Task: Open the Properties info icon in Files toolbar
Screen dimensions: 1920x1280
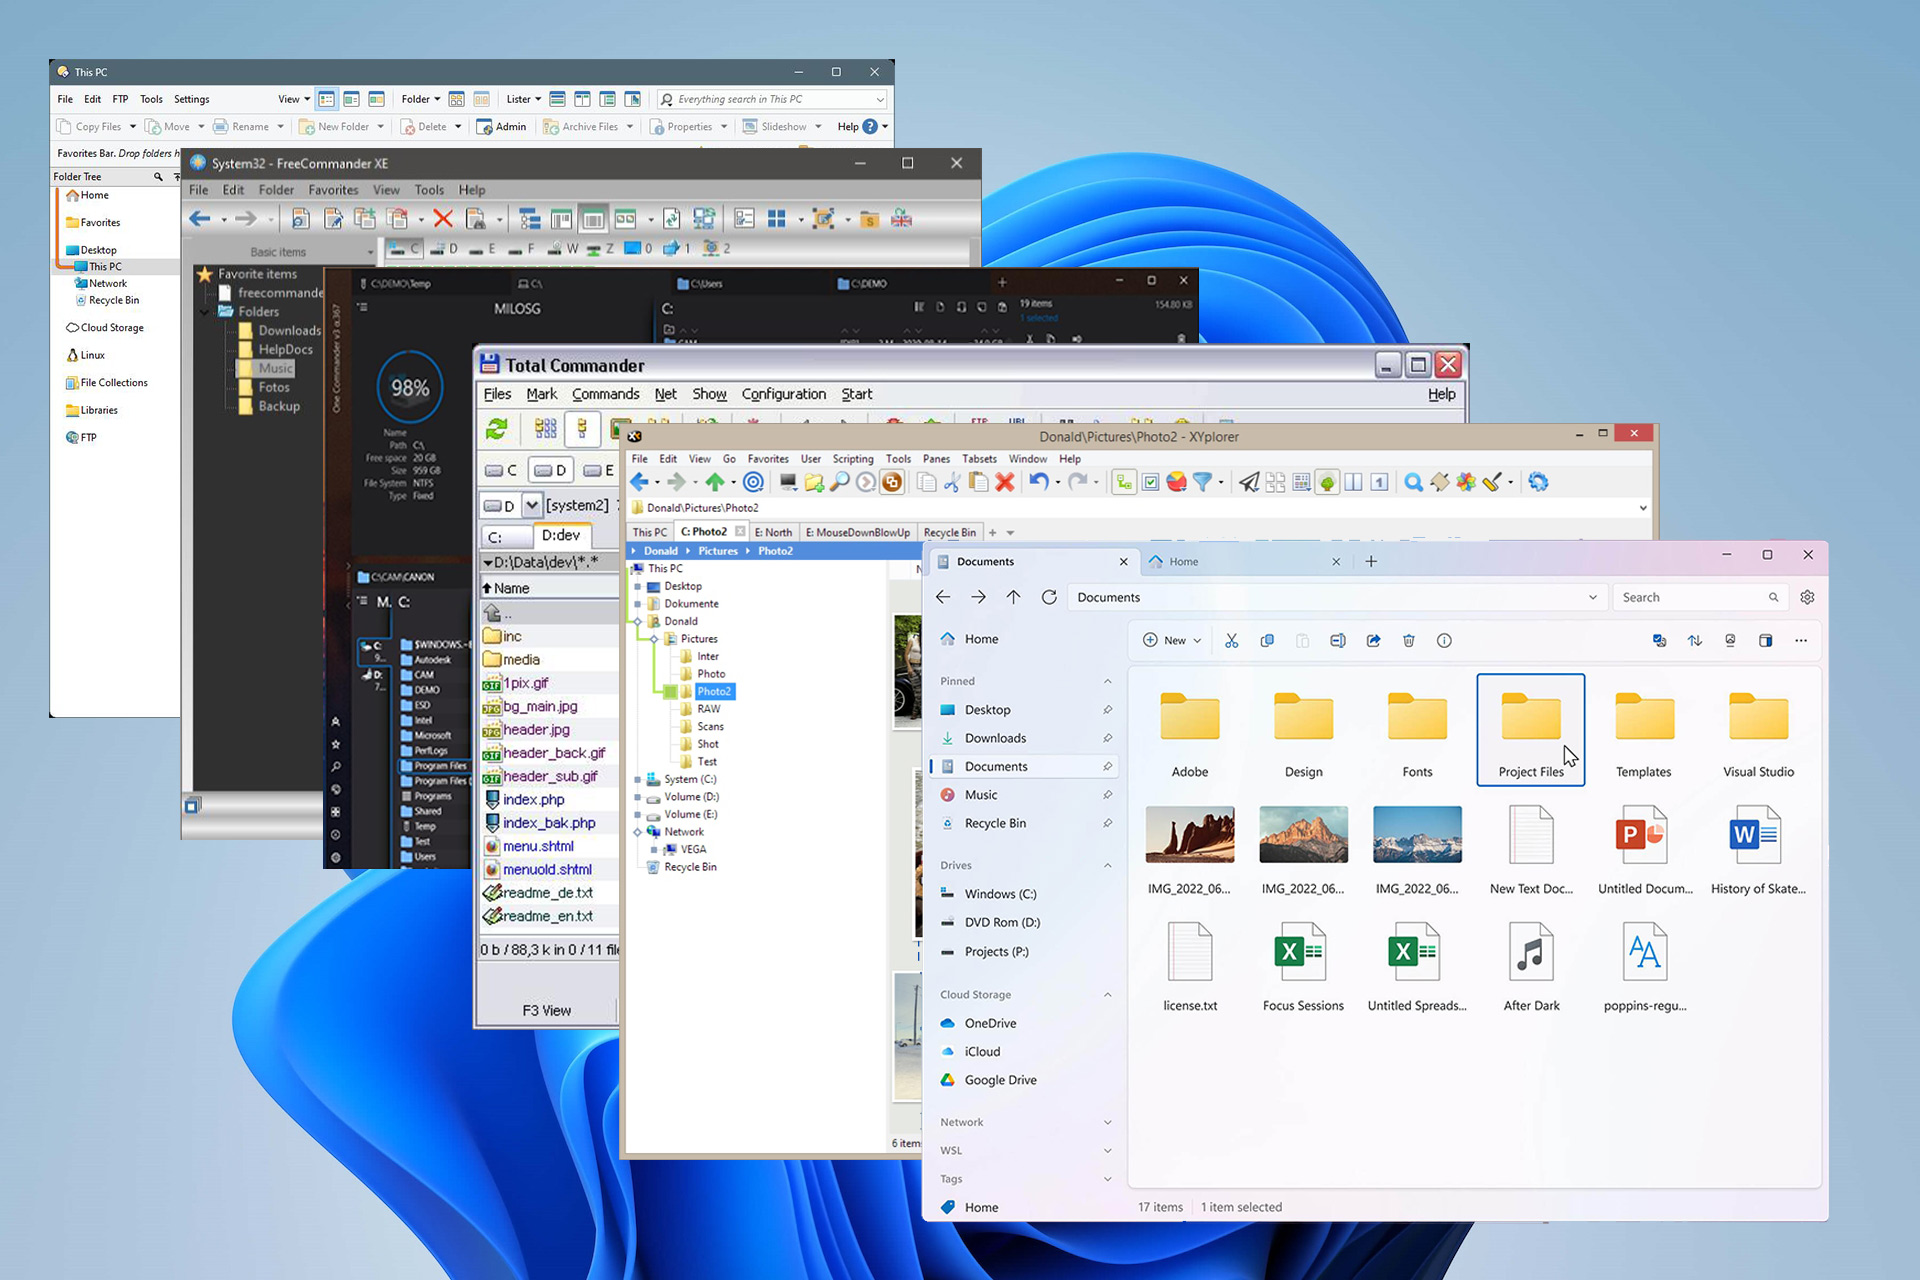Action: coord(1444,641)
